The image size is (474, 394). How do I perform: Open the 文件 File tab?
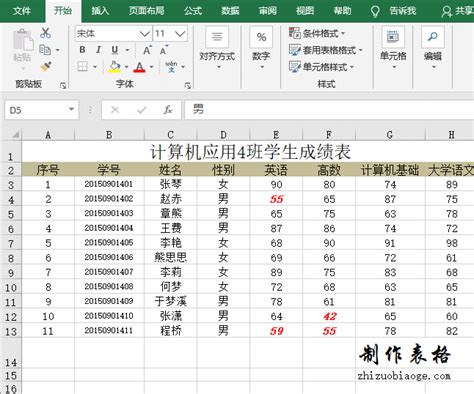click(22, 11)
